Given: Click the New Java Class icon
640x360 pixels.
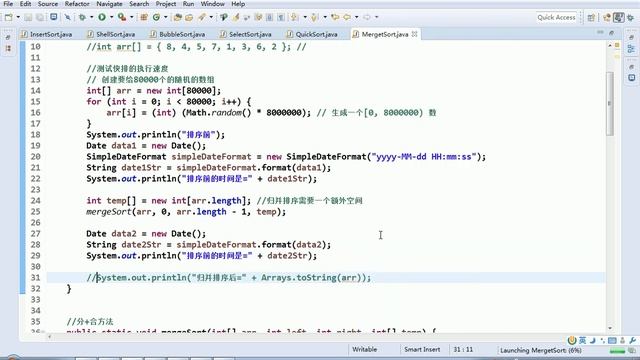Looking at the screenshot, I should point(156,17).
